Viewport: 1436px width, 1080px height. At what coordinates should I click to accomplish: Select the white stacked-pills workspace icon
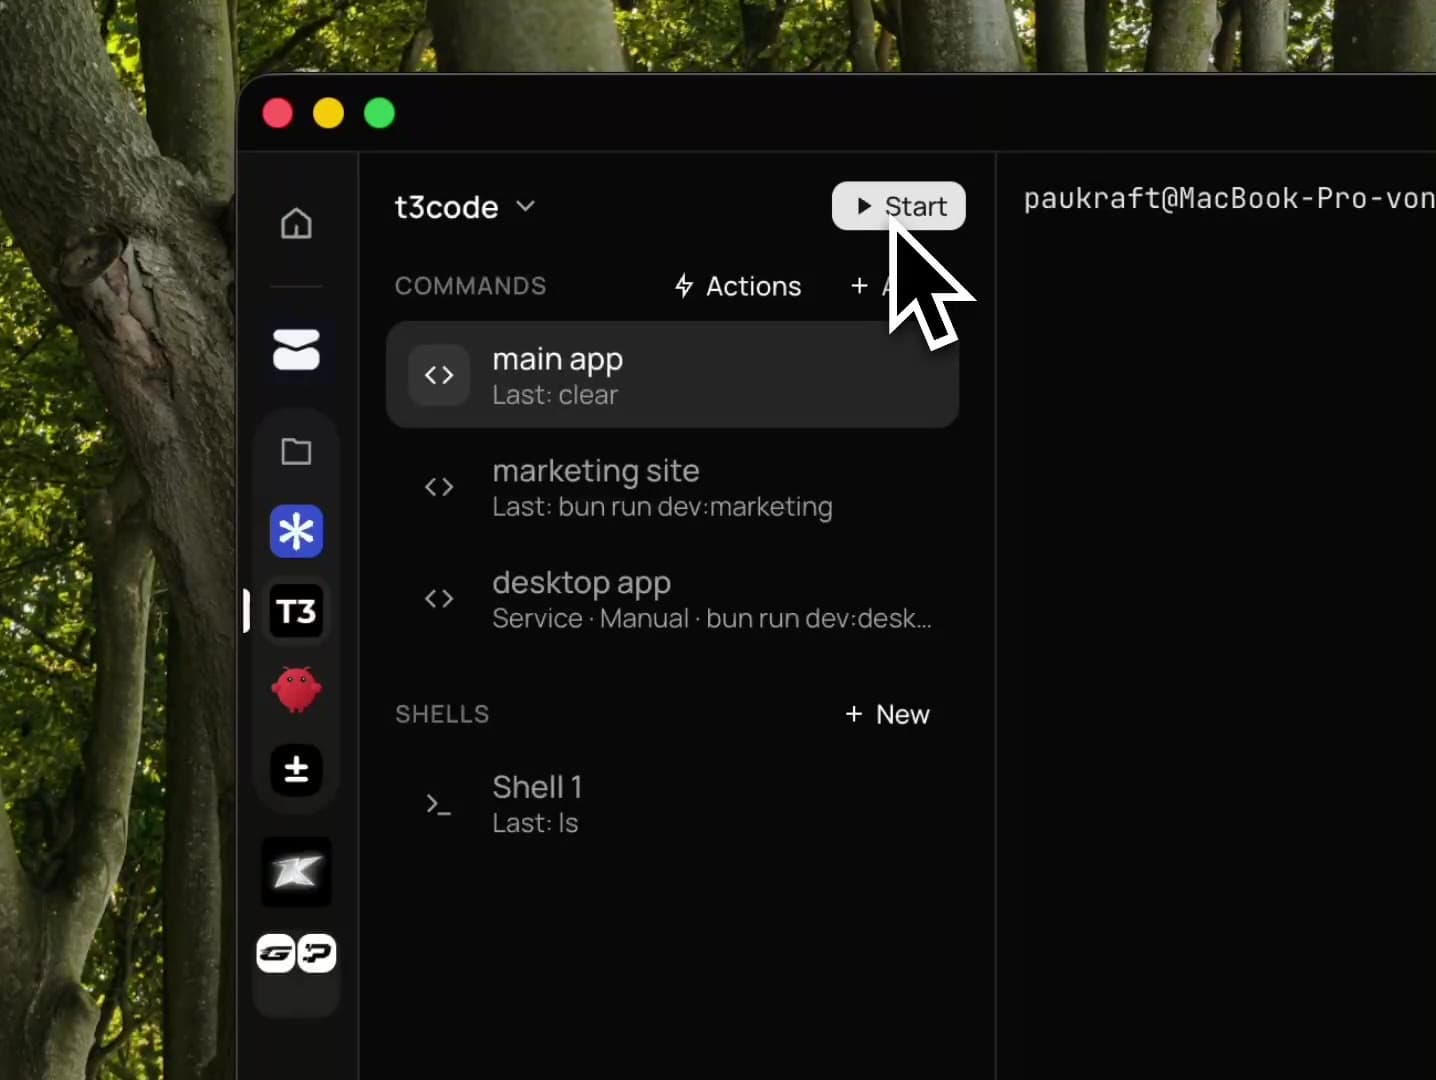(296, 350)
